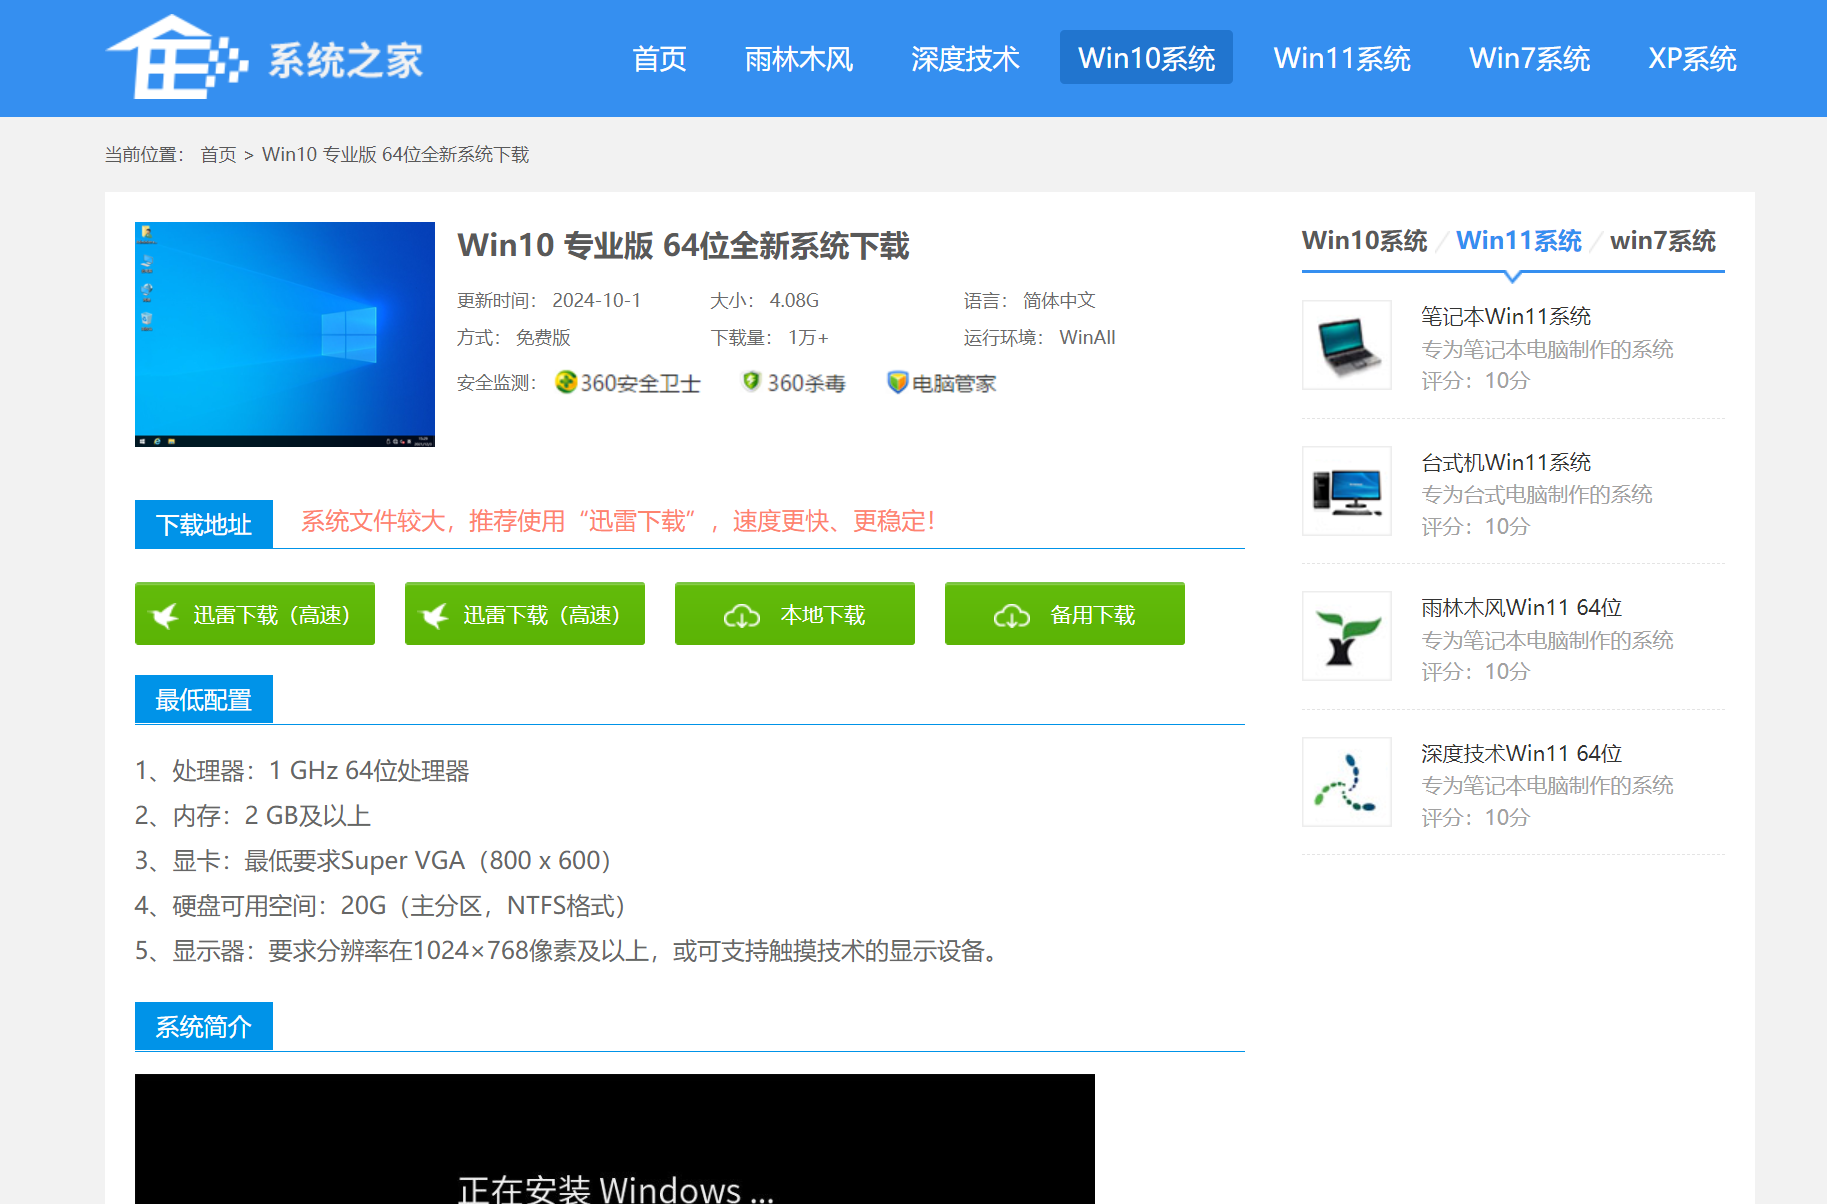The width and height of the screenshot is (1827, 1204).
Task: Click the Windows 10 desktop preview thumbnail
Action: (285, 334)
